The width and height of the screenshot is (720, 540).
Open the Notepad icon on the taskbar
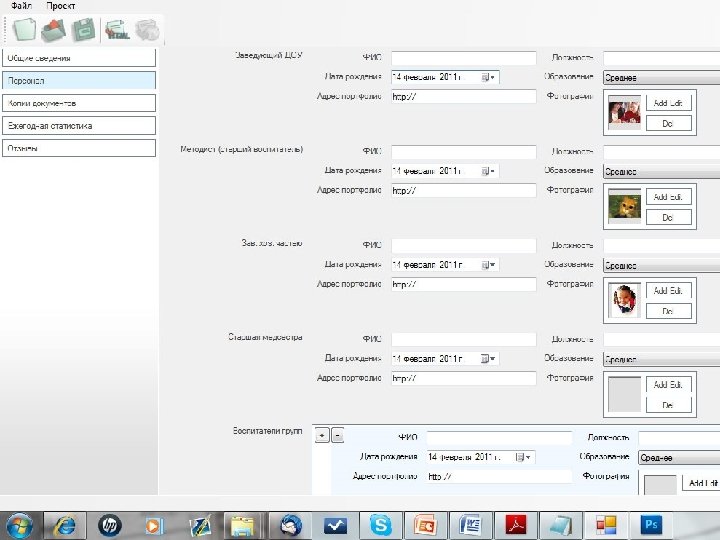point(560,525)
